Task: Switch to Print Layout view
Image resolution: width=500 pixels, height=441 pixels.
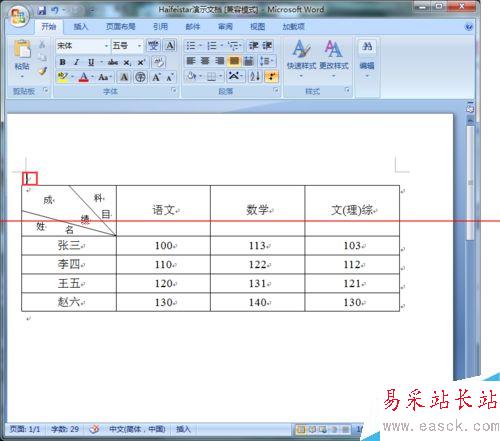Action: pos(301,429)
